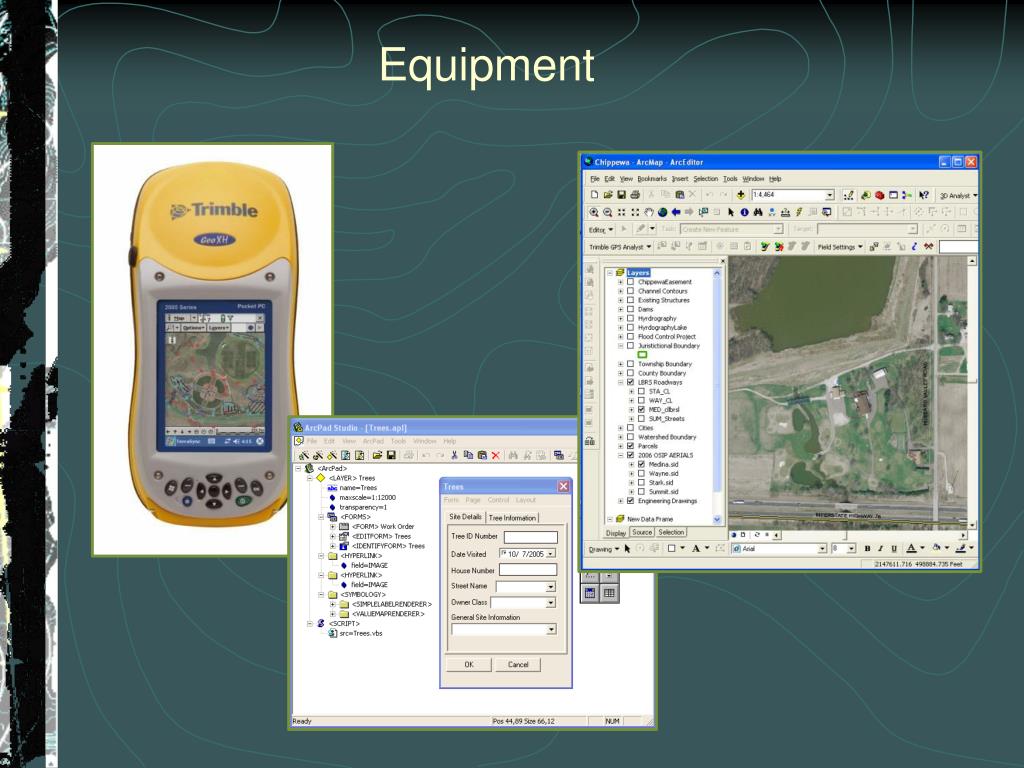Open a map document with ArcMap Open icon
1024x768 pixels.
(x=607, y=195)
